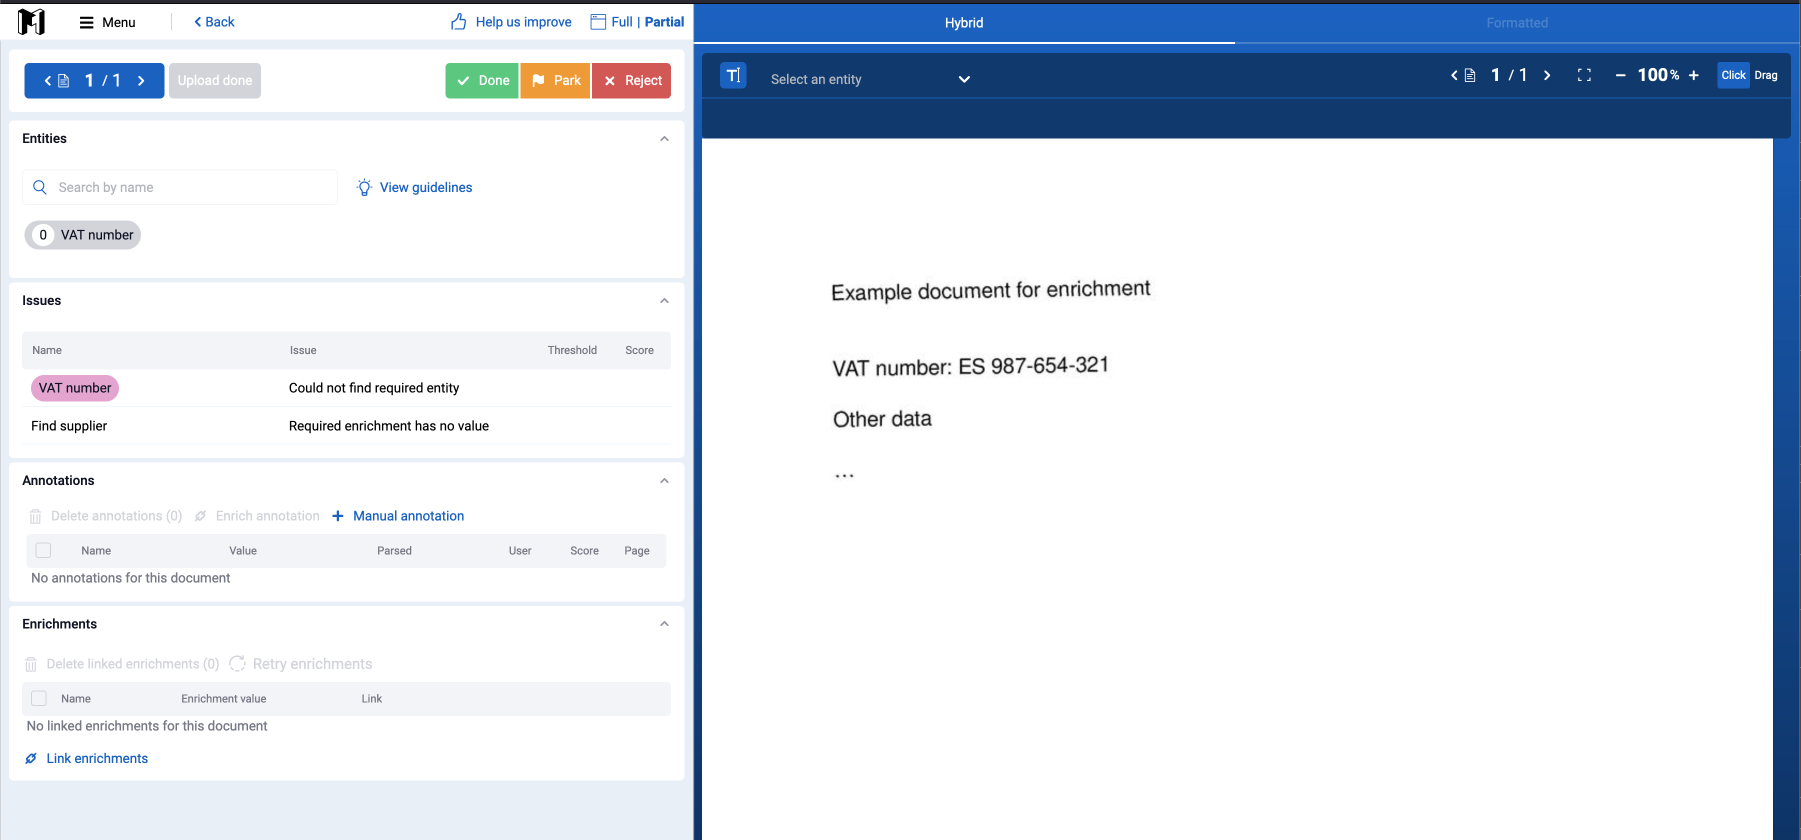Switch to Full layout view
The height and width of the screenshot is (840, 1801).
(x=622, y=22)
